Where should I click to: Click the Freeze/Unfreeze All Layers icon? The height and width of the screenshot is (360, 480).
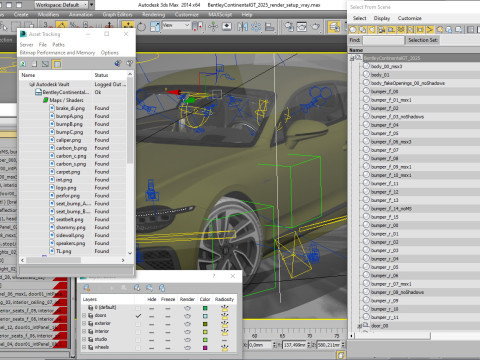(162, 287)
